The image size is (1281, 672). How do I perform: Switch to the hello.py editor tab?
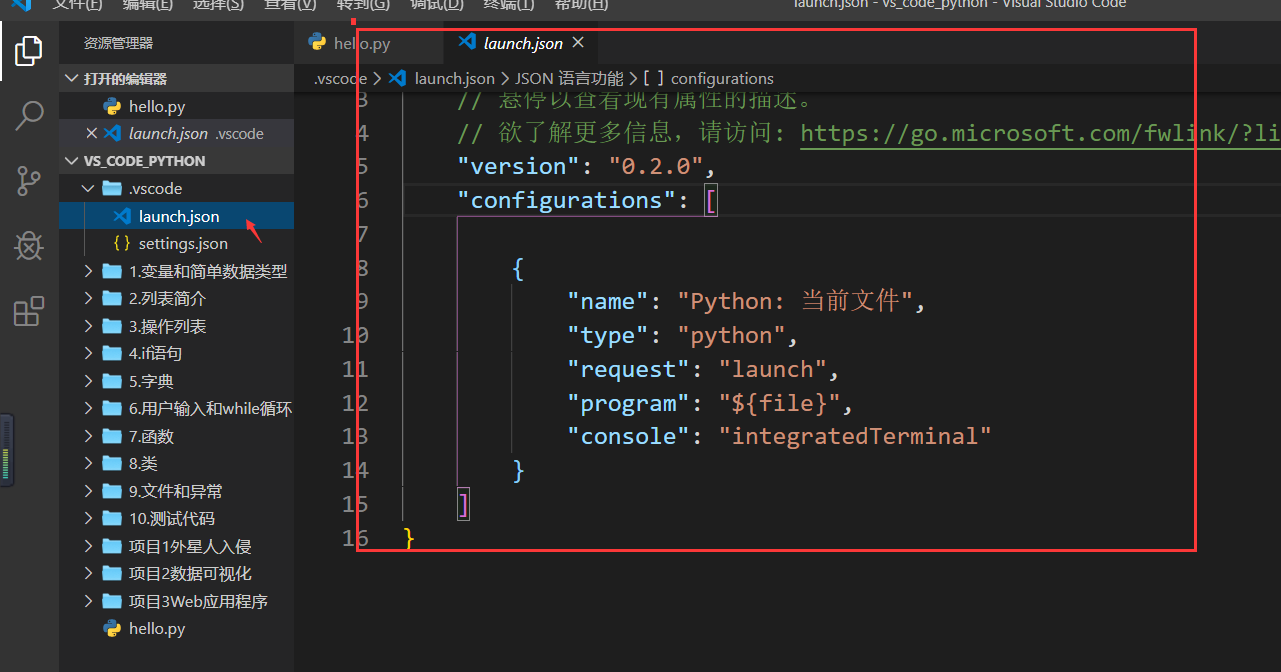[370, 43]
